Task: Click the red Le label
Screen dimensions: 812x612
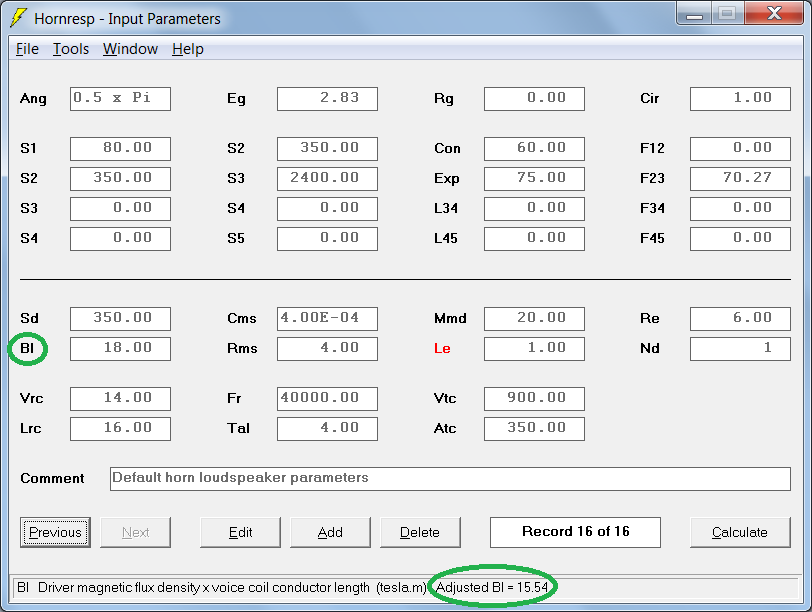Action: [x=442, y=349]
